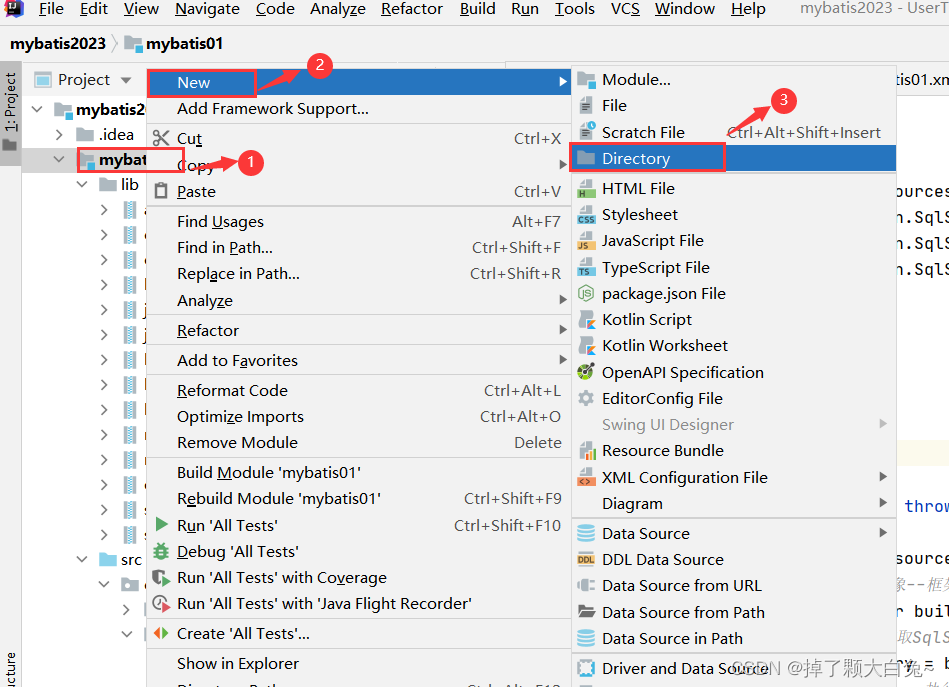Collapse the mybatis2023 root tree node
Image resolution: width=949 pixels, height=687 pixels.
tap(37, 110)
